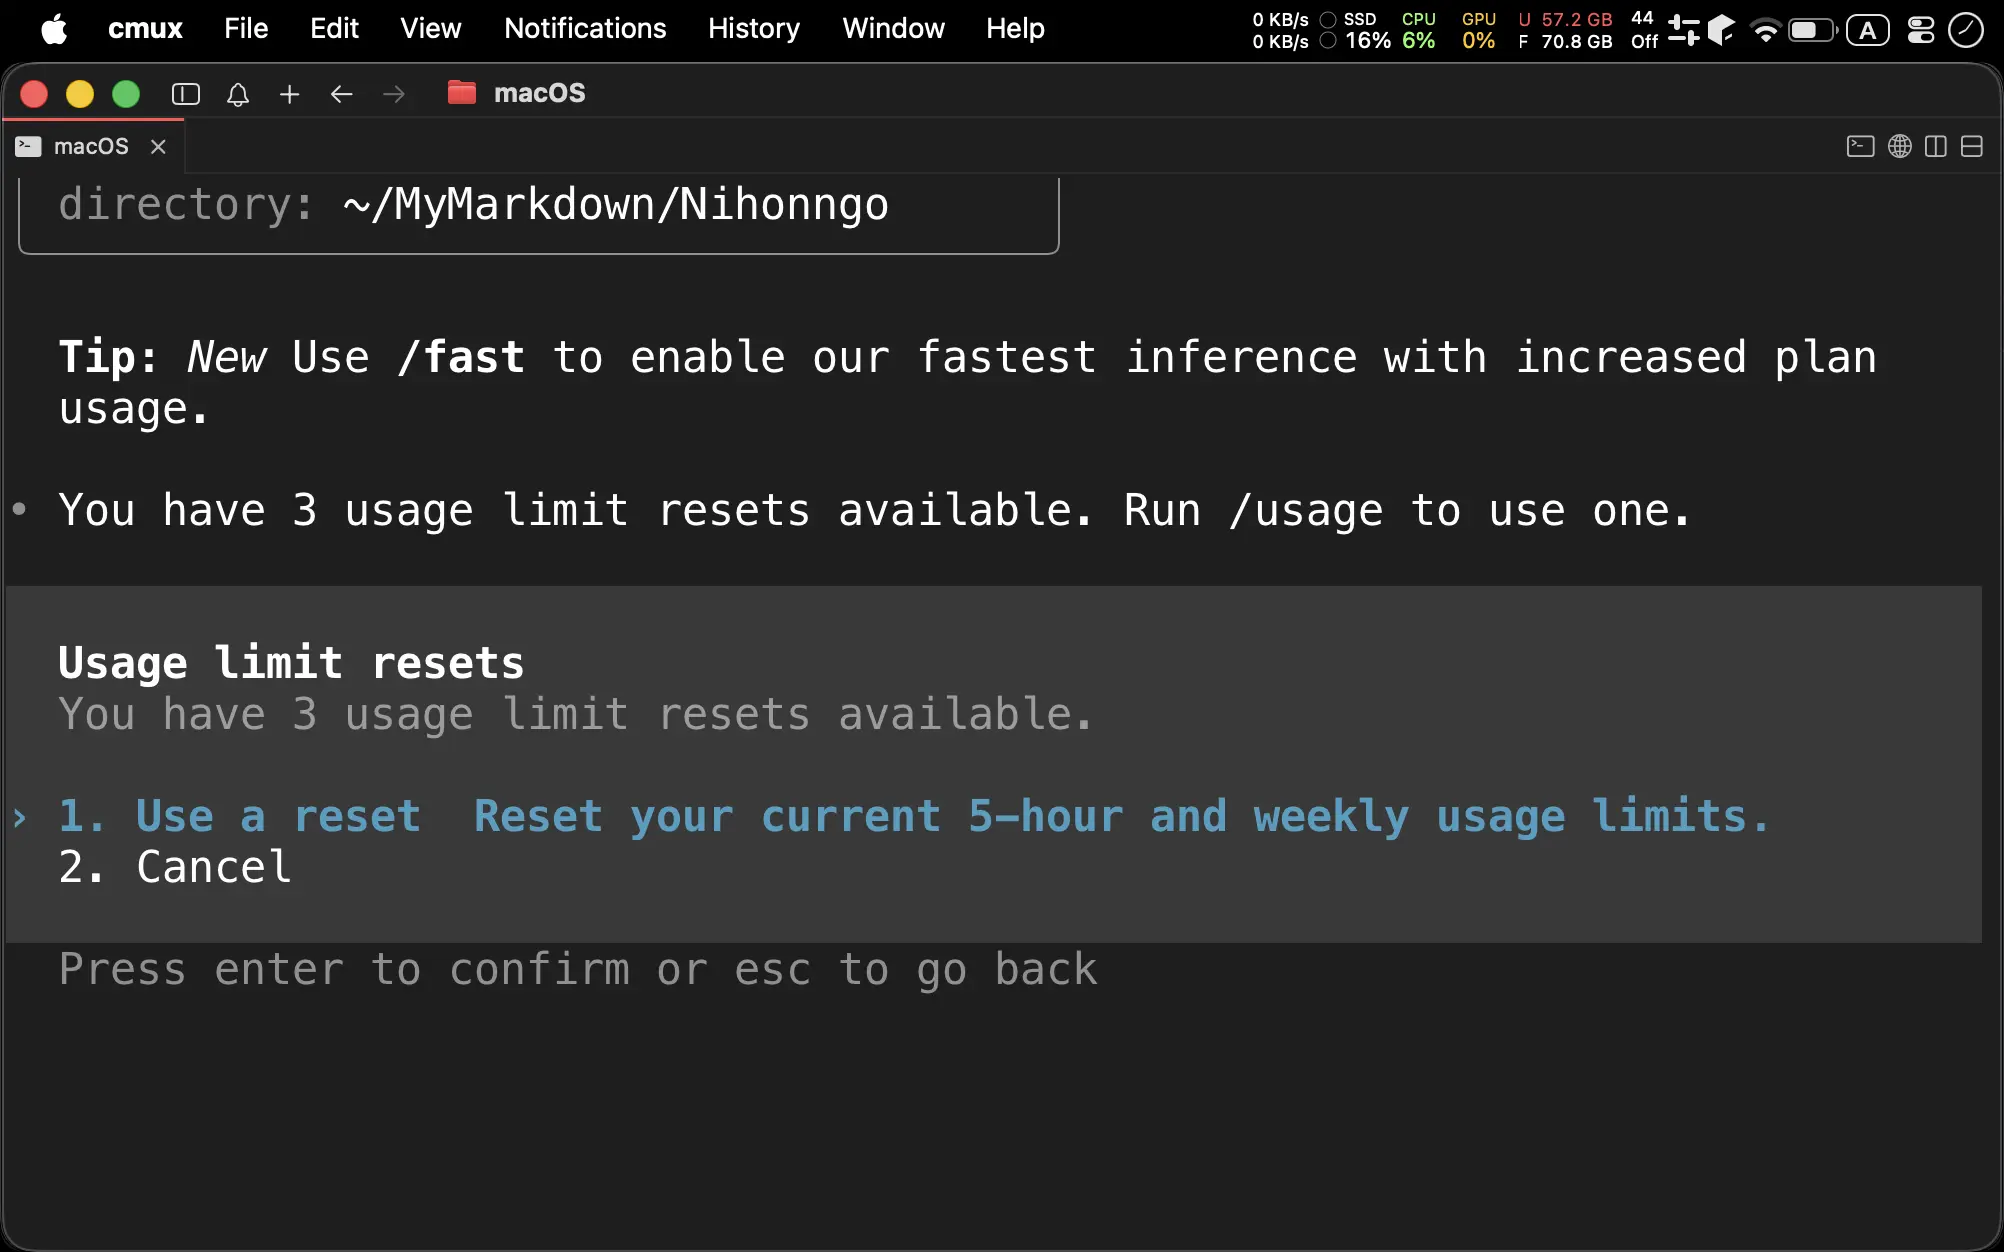Screen dimensions: 2004x1252
Task: Open the Apple menu
Action: coord(54,29)
